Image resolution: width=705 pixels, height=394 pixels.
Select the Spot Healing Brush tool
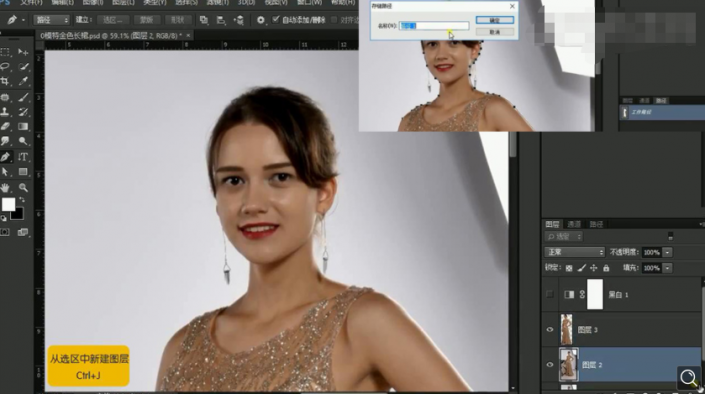click(5, 97)
